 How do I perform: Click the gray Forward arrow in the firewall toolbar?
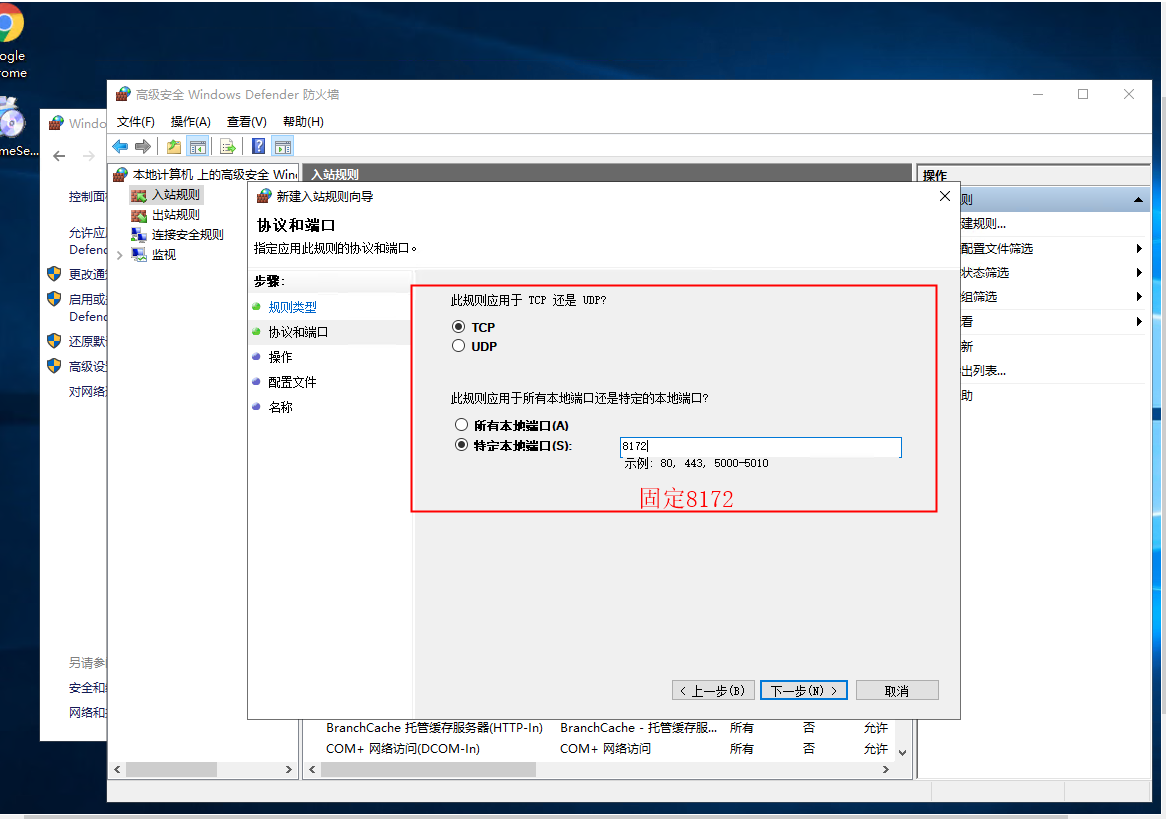[143, 147]
